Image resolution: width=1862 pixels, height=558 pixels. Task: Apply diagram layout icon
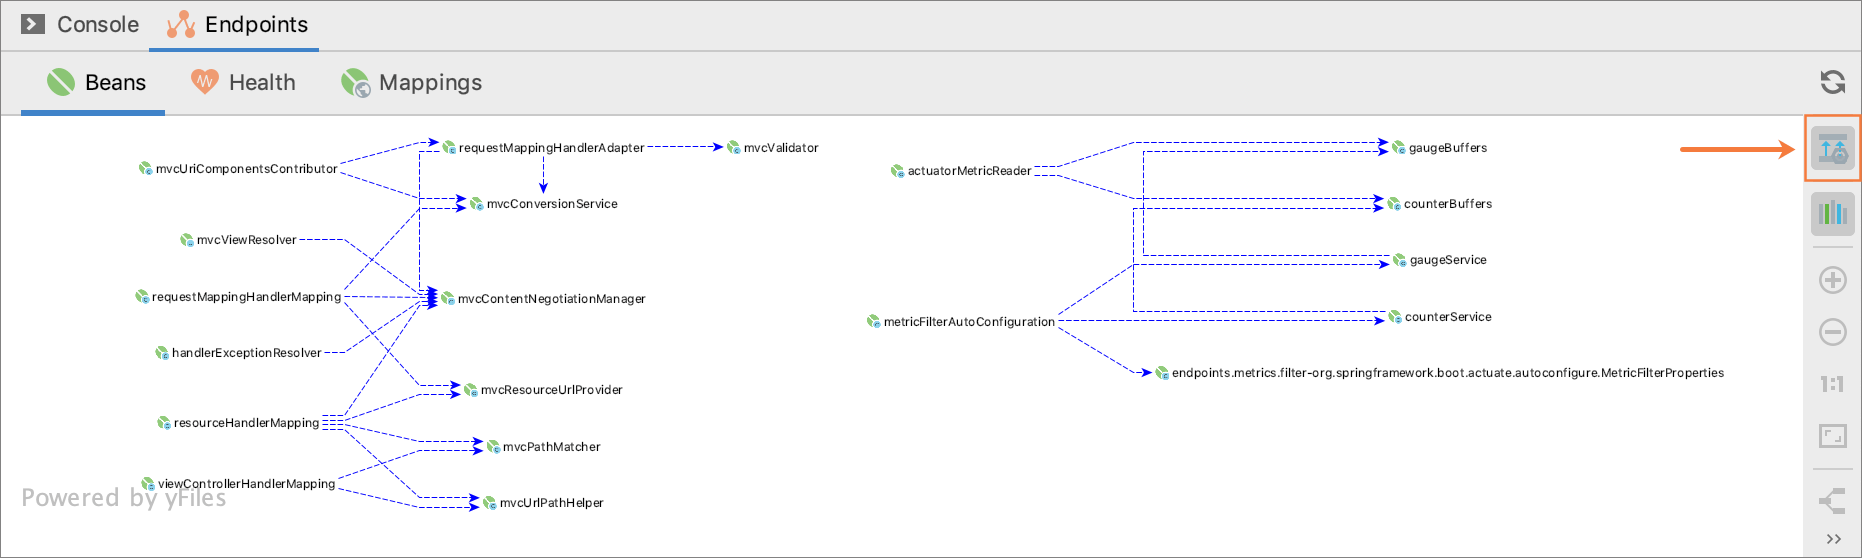(1832, 501)
